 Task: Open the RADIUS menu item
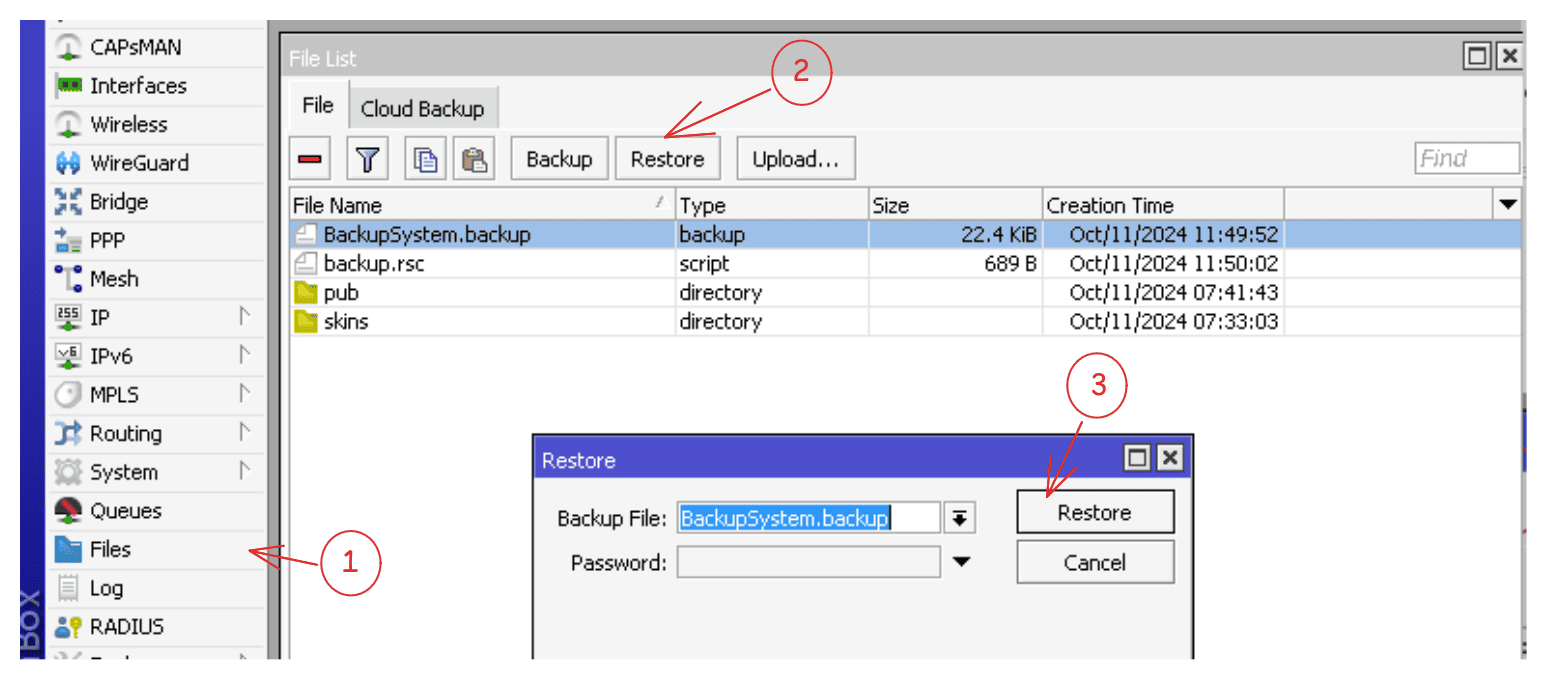pyautogui.click(x=126, y=627)
